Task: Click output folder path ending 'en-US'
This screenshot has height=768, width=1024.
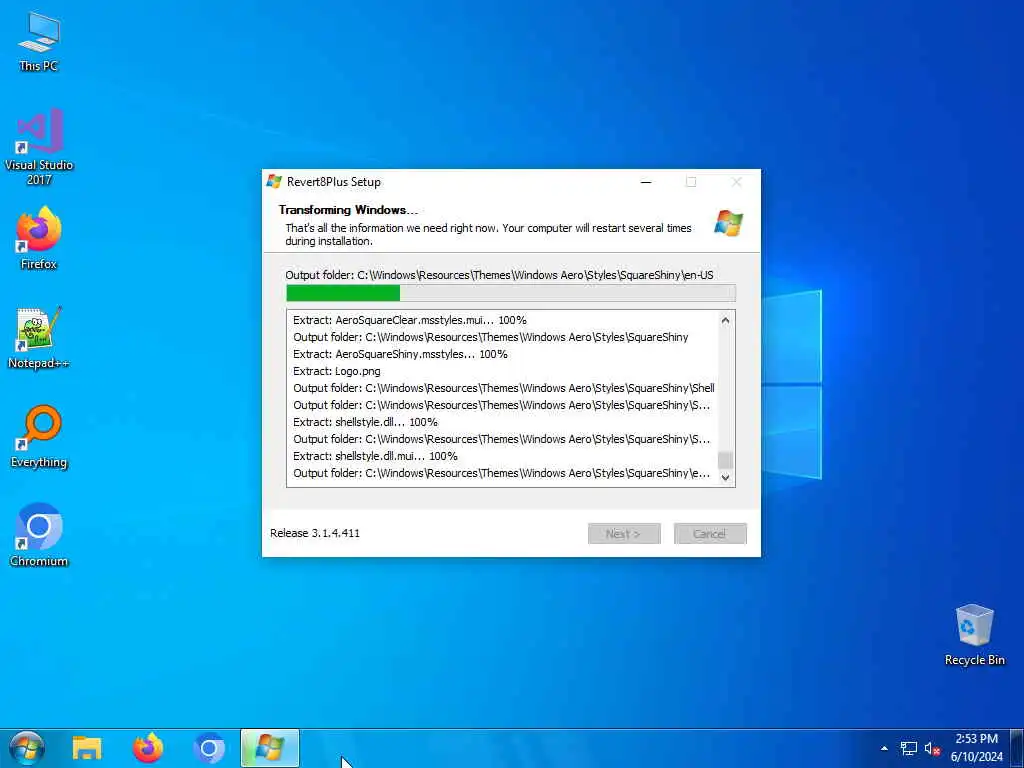Action: tap(499, 275)
